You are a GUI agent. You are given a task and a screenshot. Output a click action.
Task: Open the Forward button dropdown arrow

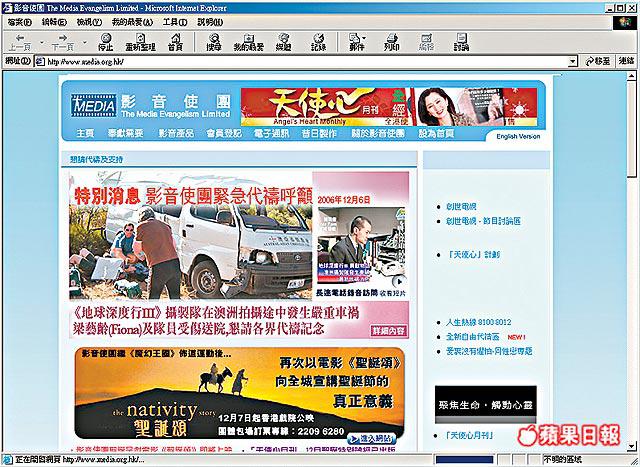point(84,42)
